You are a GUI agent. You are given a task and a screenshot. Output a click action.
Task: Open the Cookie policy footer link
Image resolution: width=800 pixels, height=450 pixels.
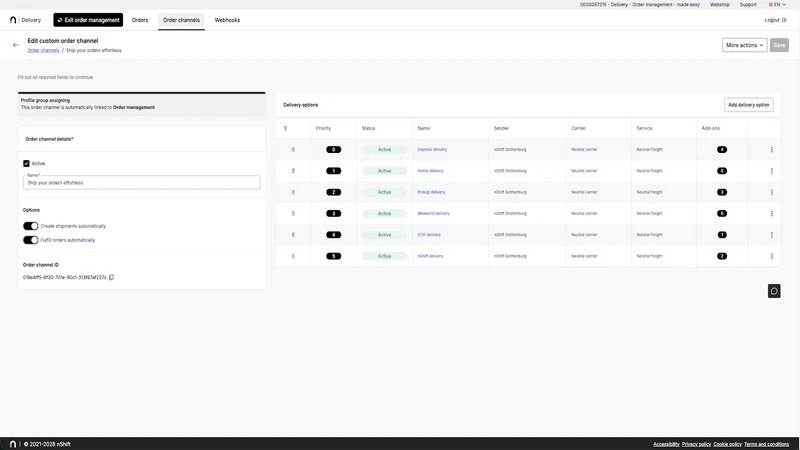(x=728, y=444)
